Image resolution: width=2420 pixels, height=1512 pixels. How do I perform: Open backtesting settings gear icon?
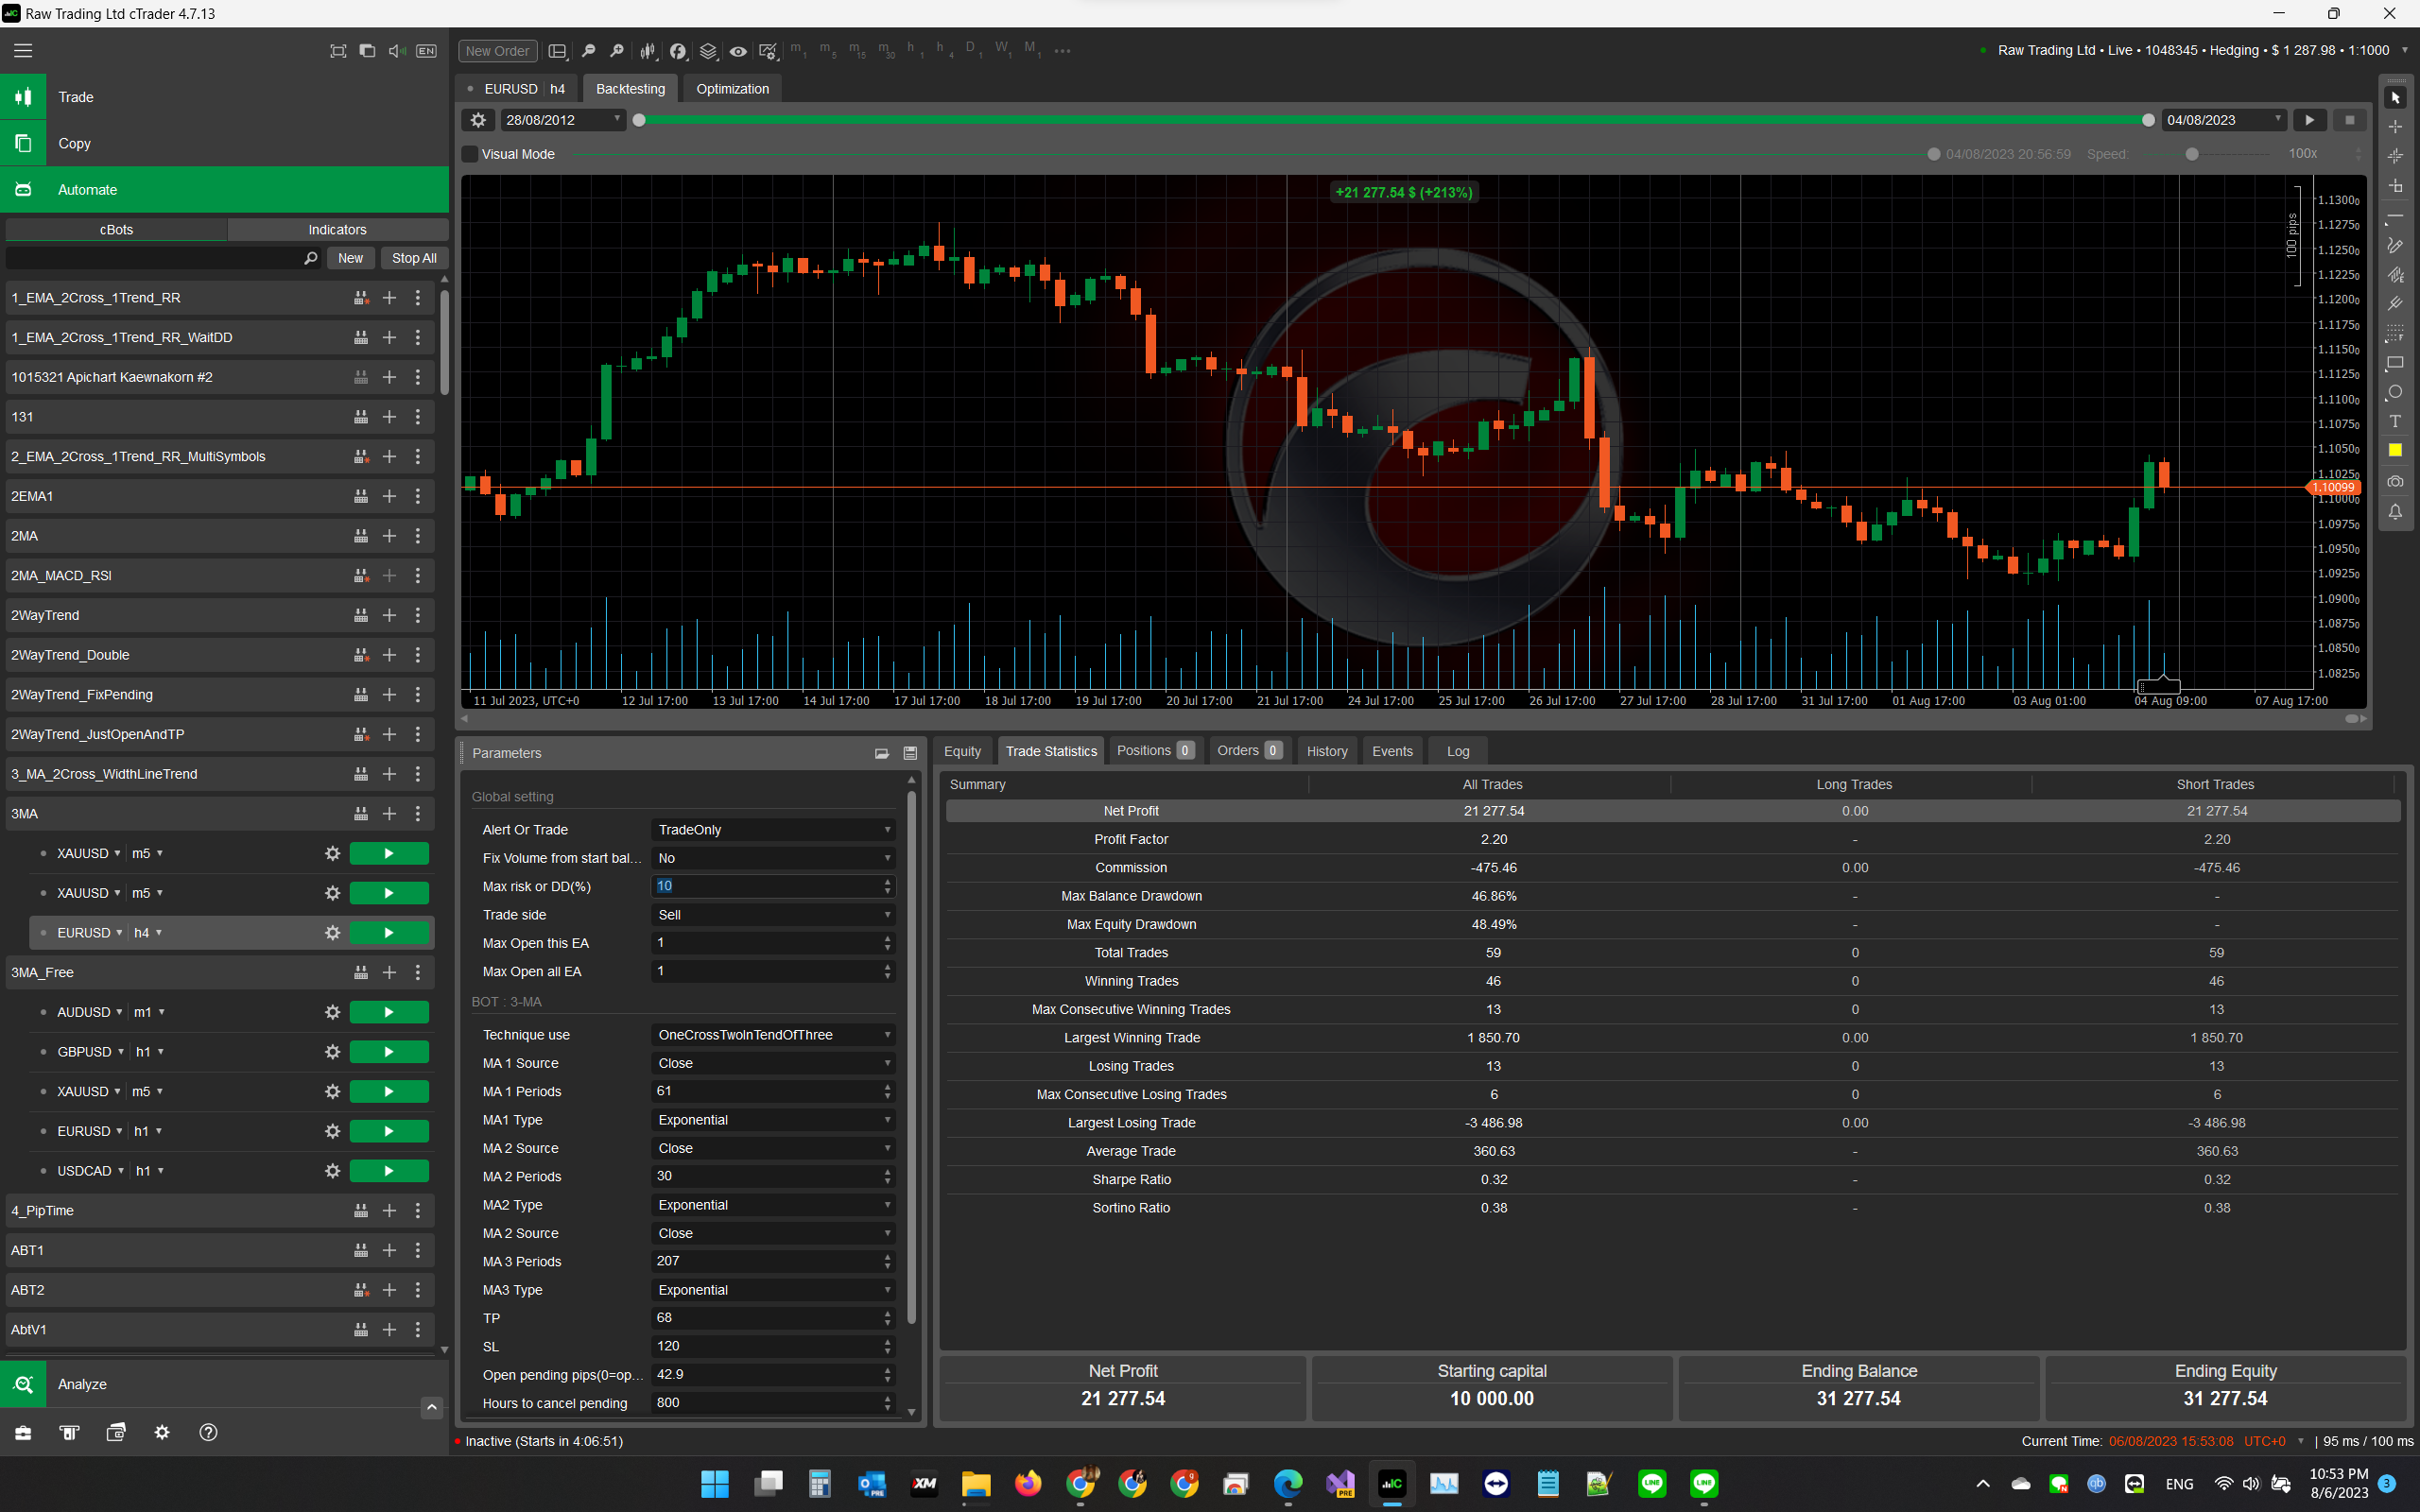point(478,120)
